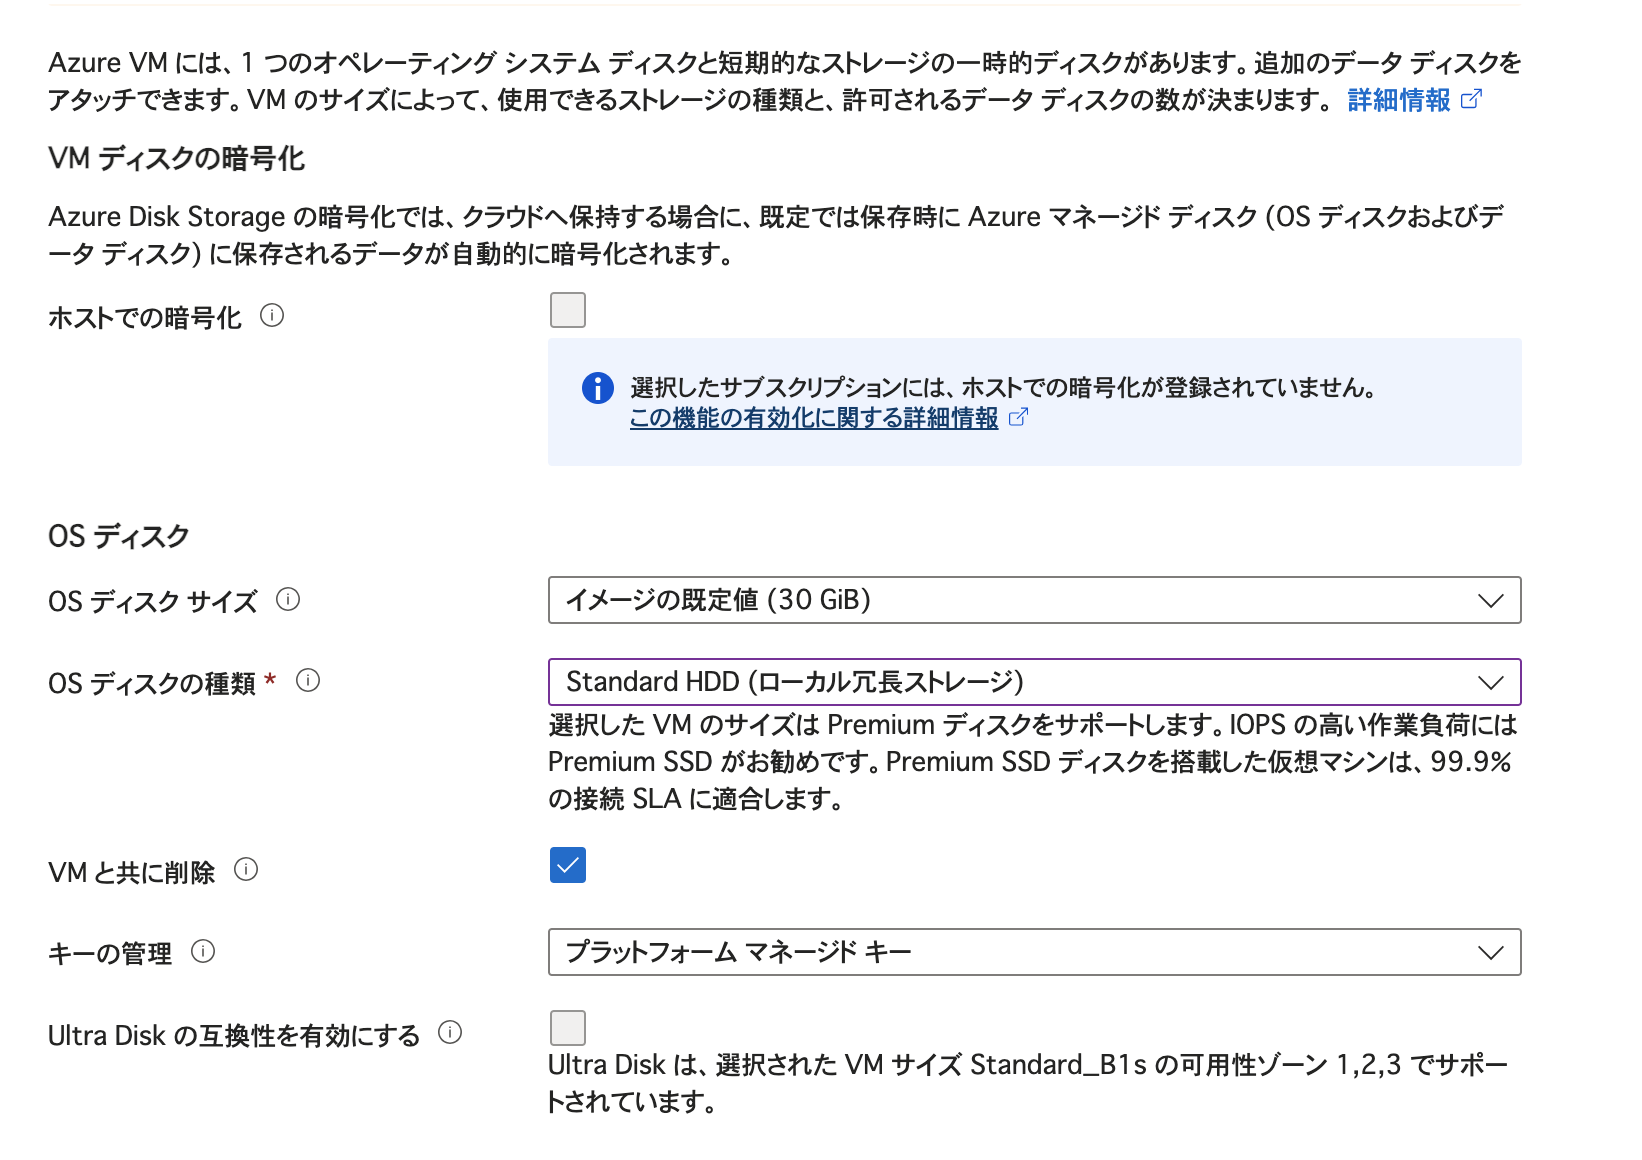The height and width of the screenshot is (1160, 1642).
Task: Click the OS ディスク section heading
Action: [x=117, y=534]
